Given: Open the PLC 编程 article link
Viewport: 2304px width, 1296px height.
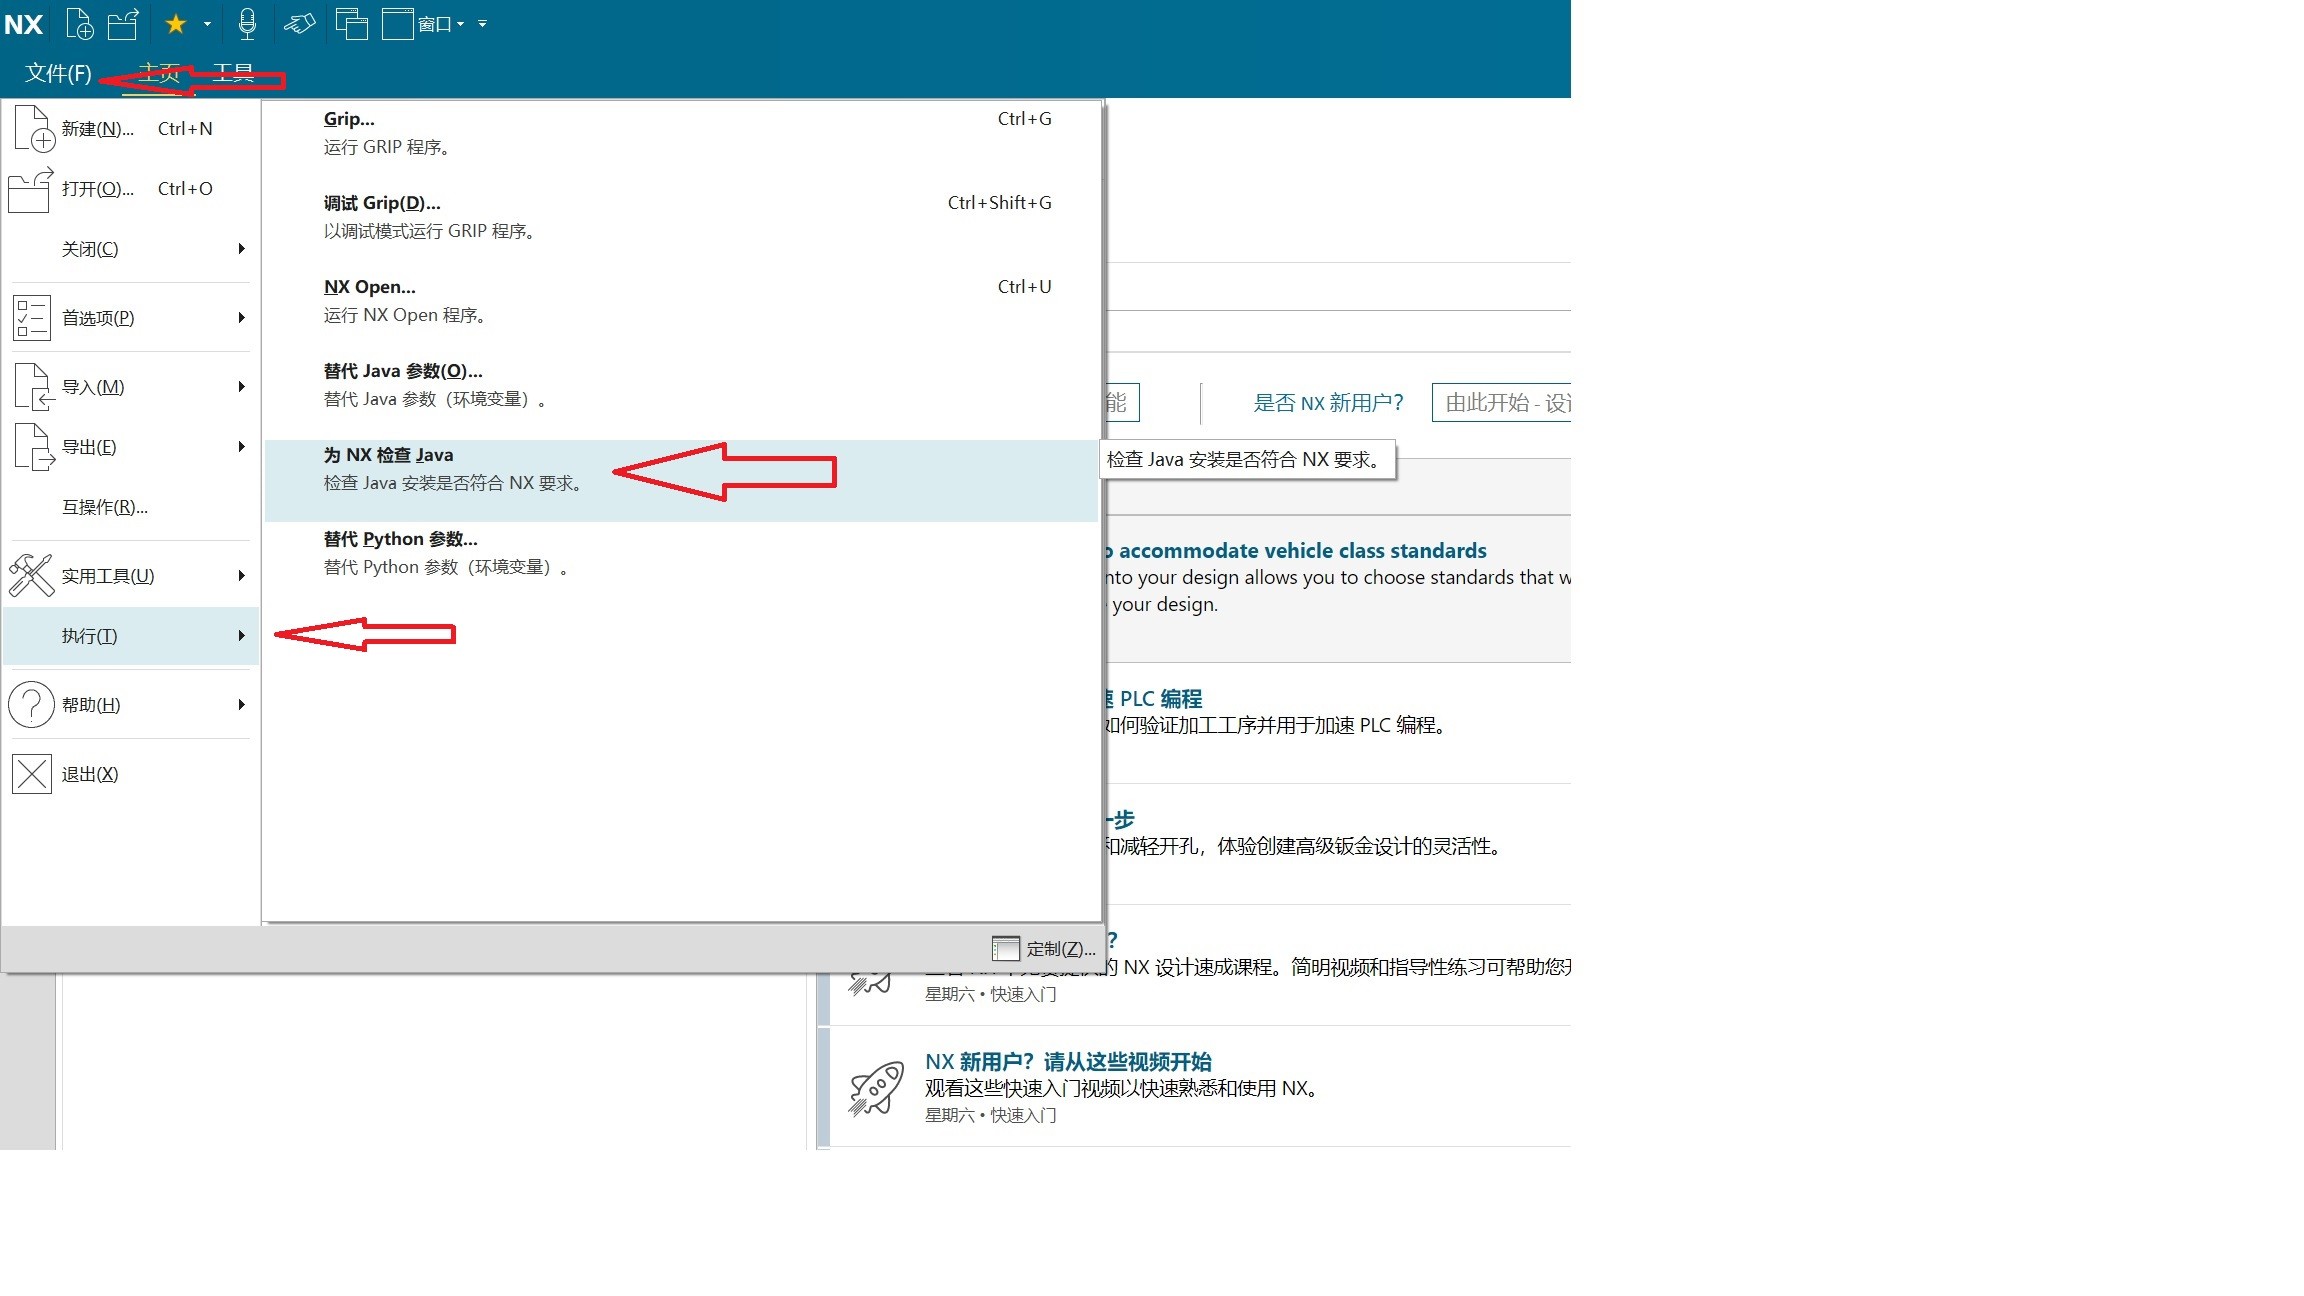Looking at the screenshot, I should (x=1154, y=699).
